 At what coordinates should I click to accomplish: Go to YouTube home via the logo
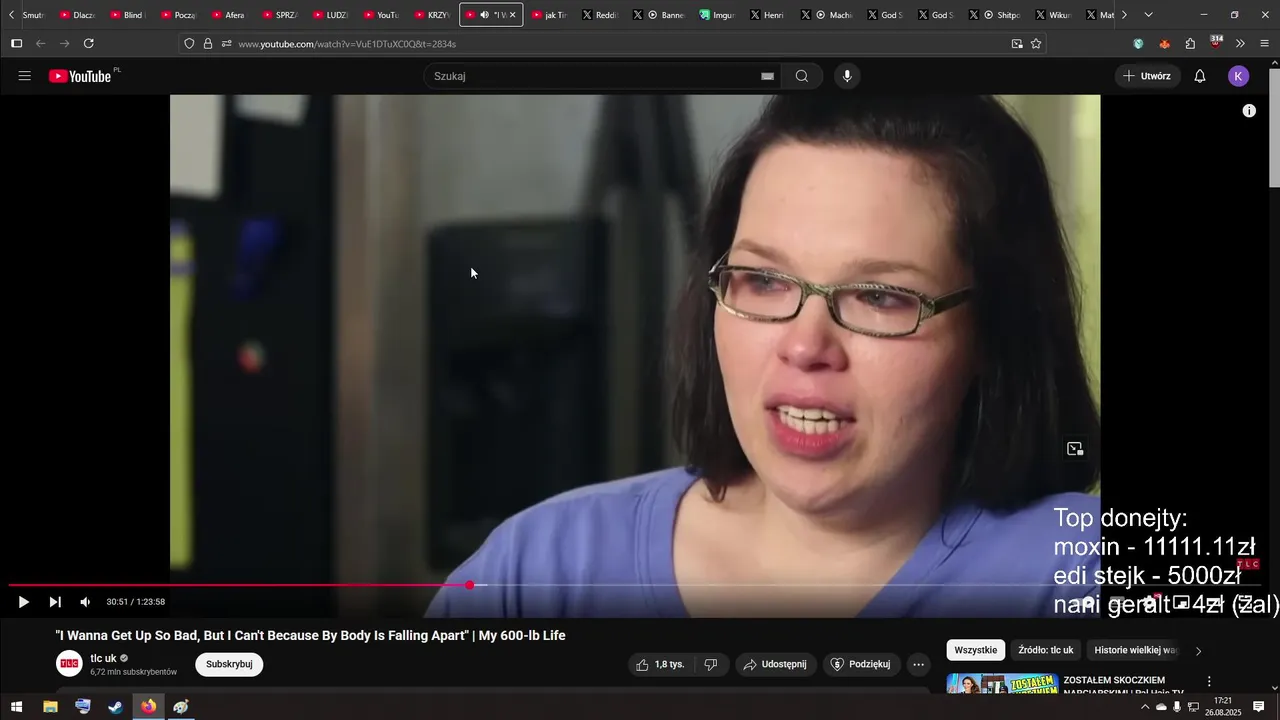(81, 76)
